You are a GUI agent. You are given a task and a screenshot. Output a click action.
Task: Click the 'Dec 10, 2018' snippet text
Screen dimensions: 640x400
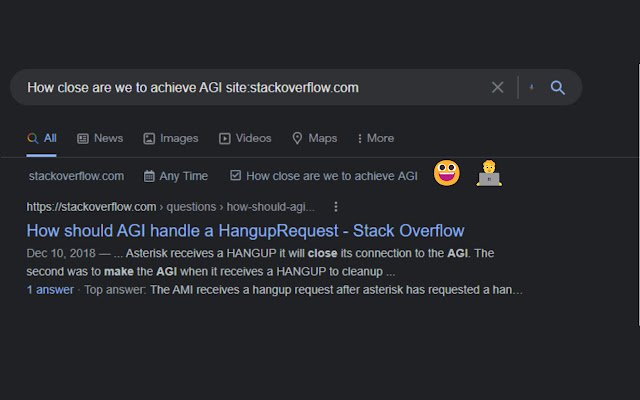(x=61, y=253)
